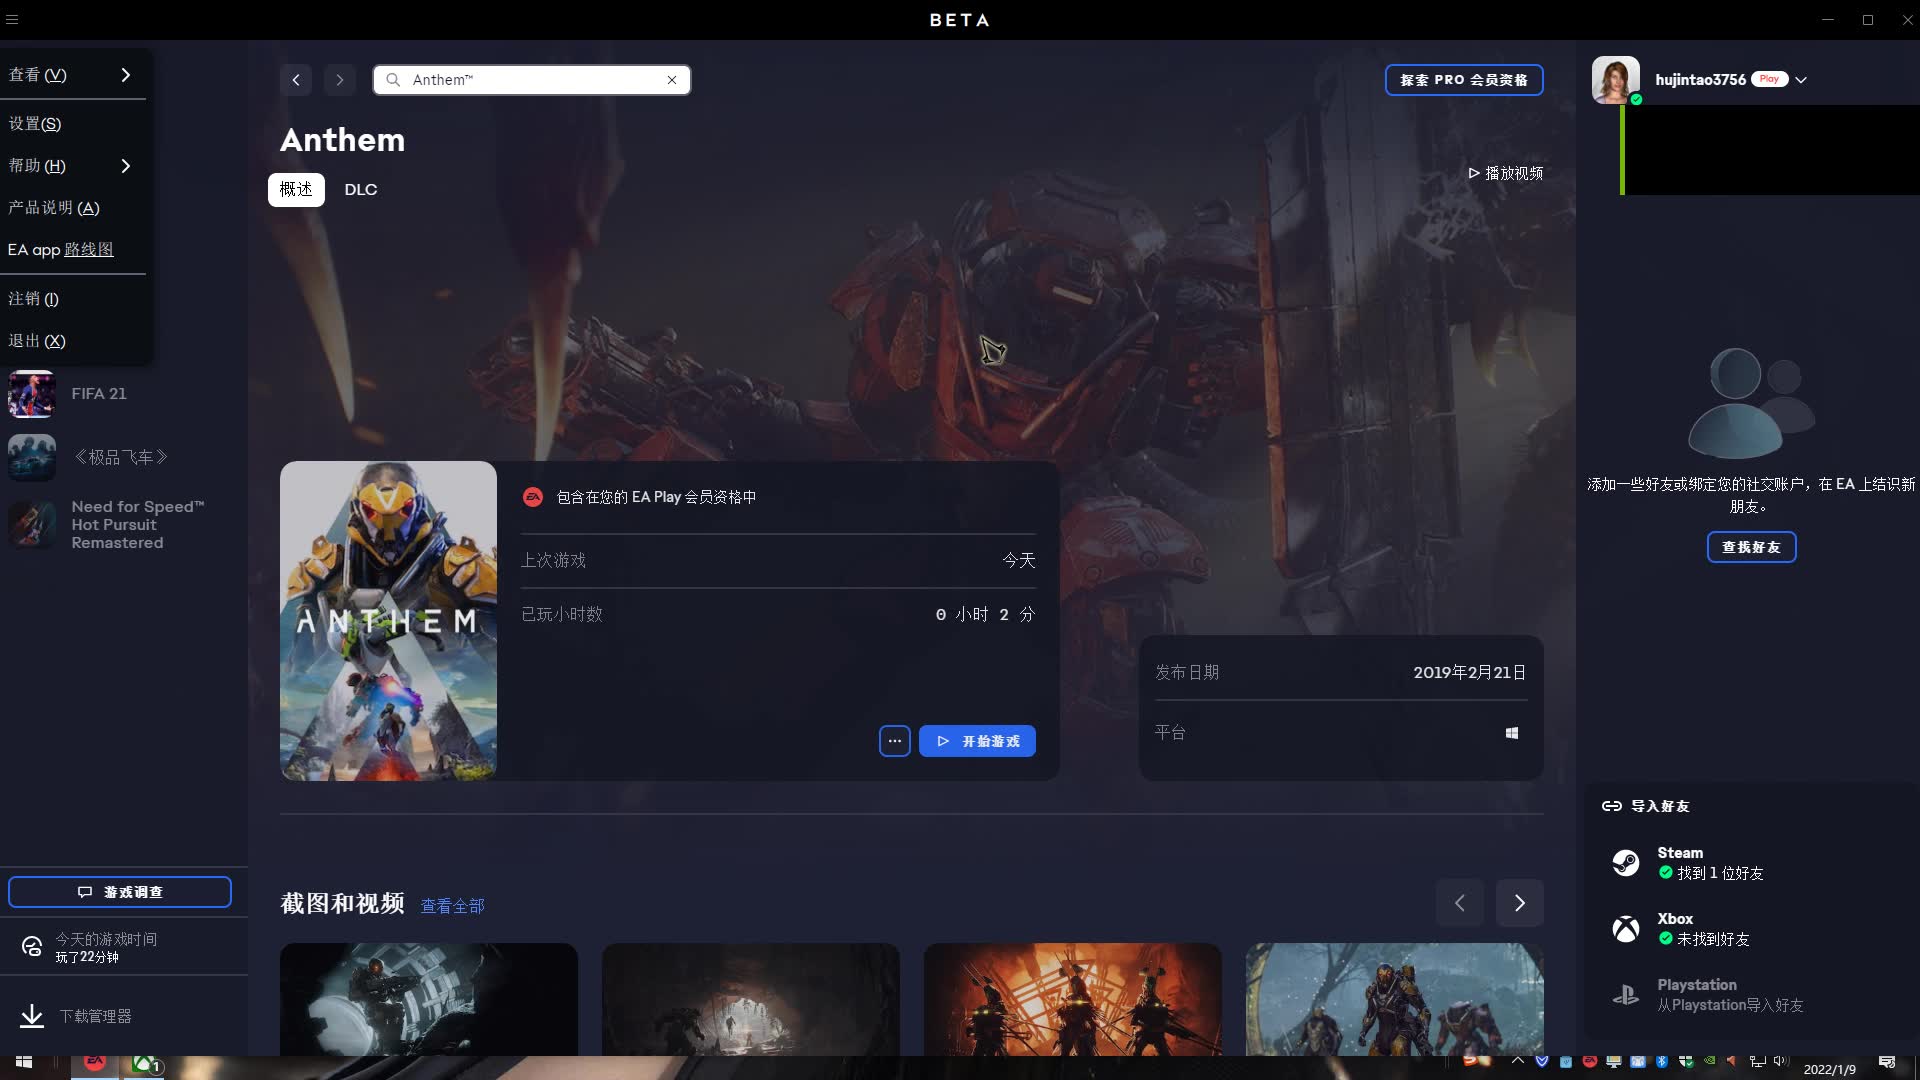Clear the Anthem search text

click(x=672, y=80)
